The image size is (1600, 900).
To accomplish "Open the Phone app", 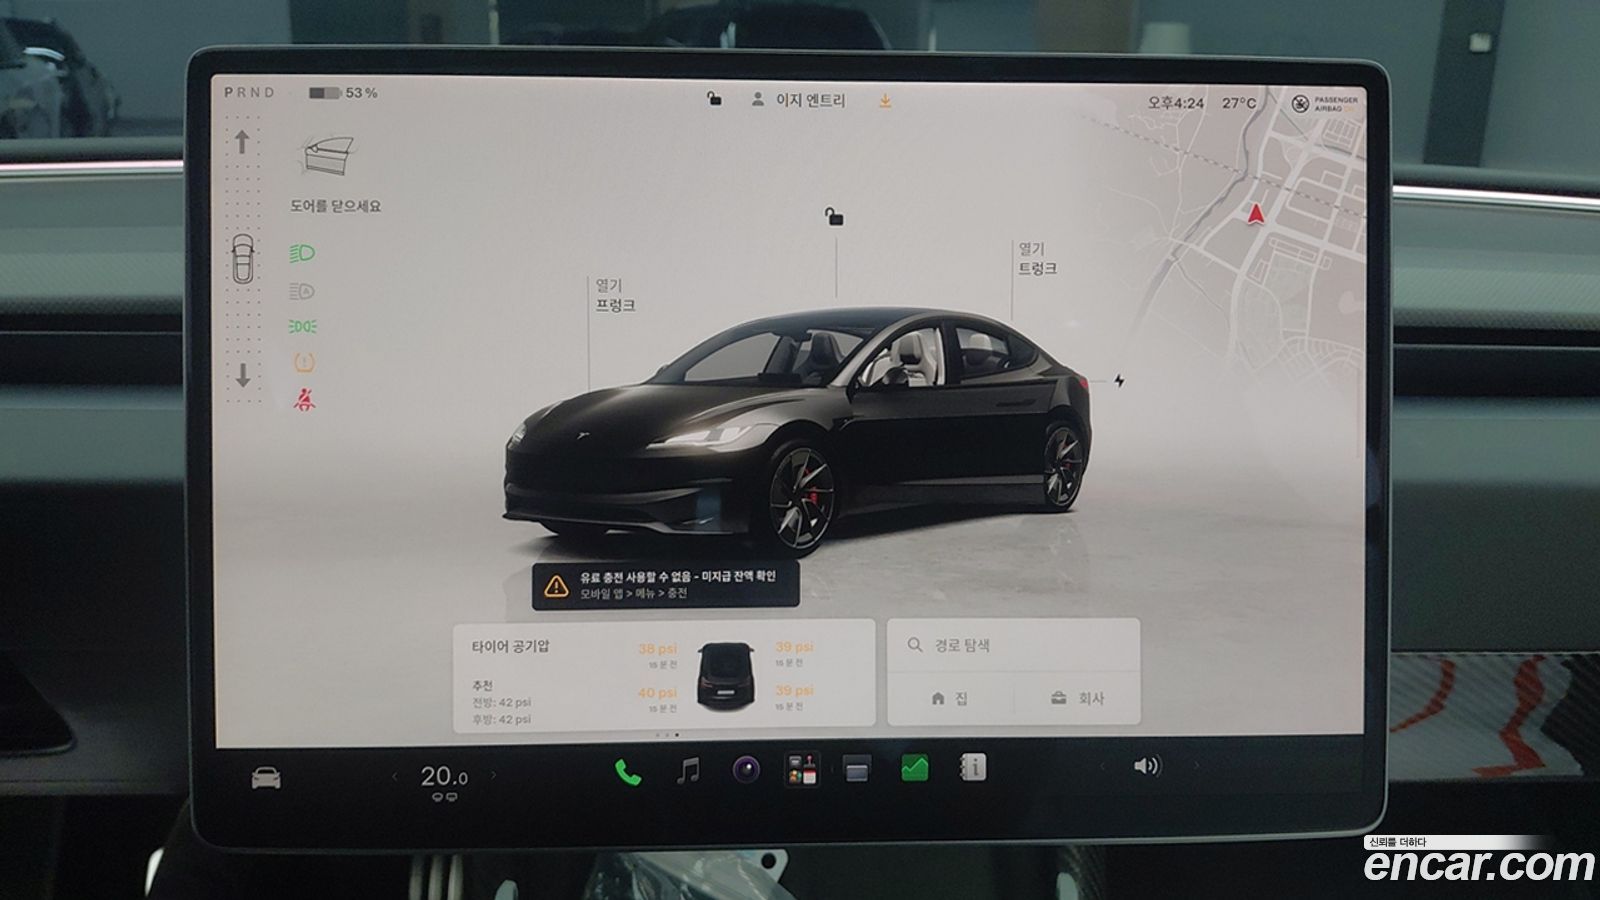I will (x=628, y=771).
